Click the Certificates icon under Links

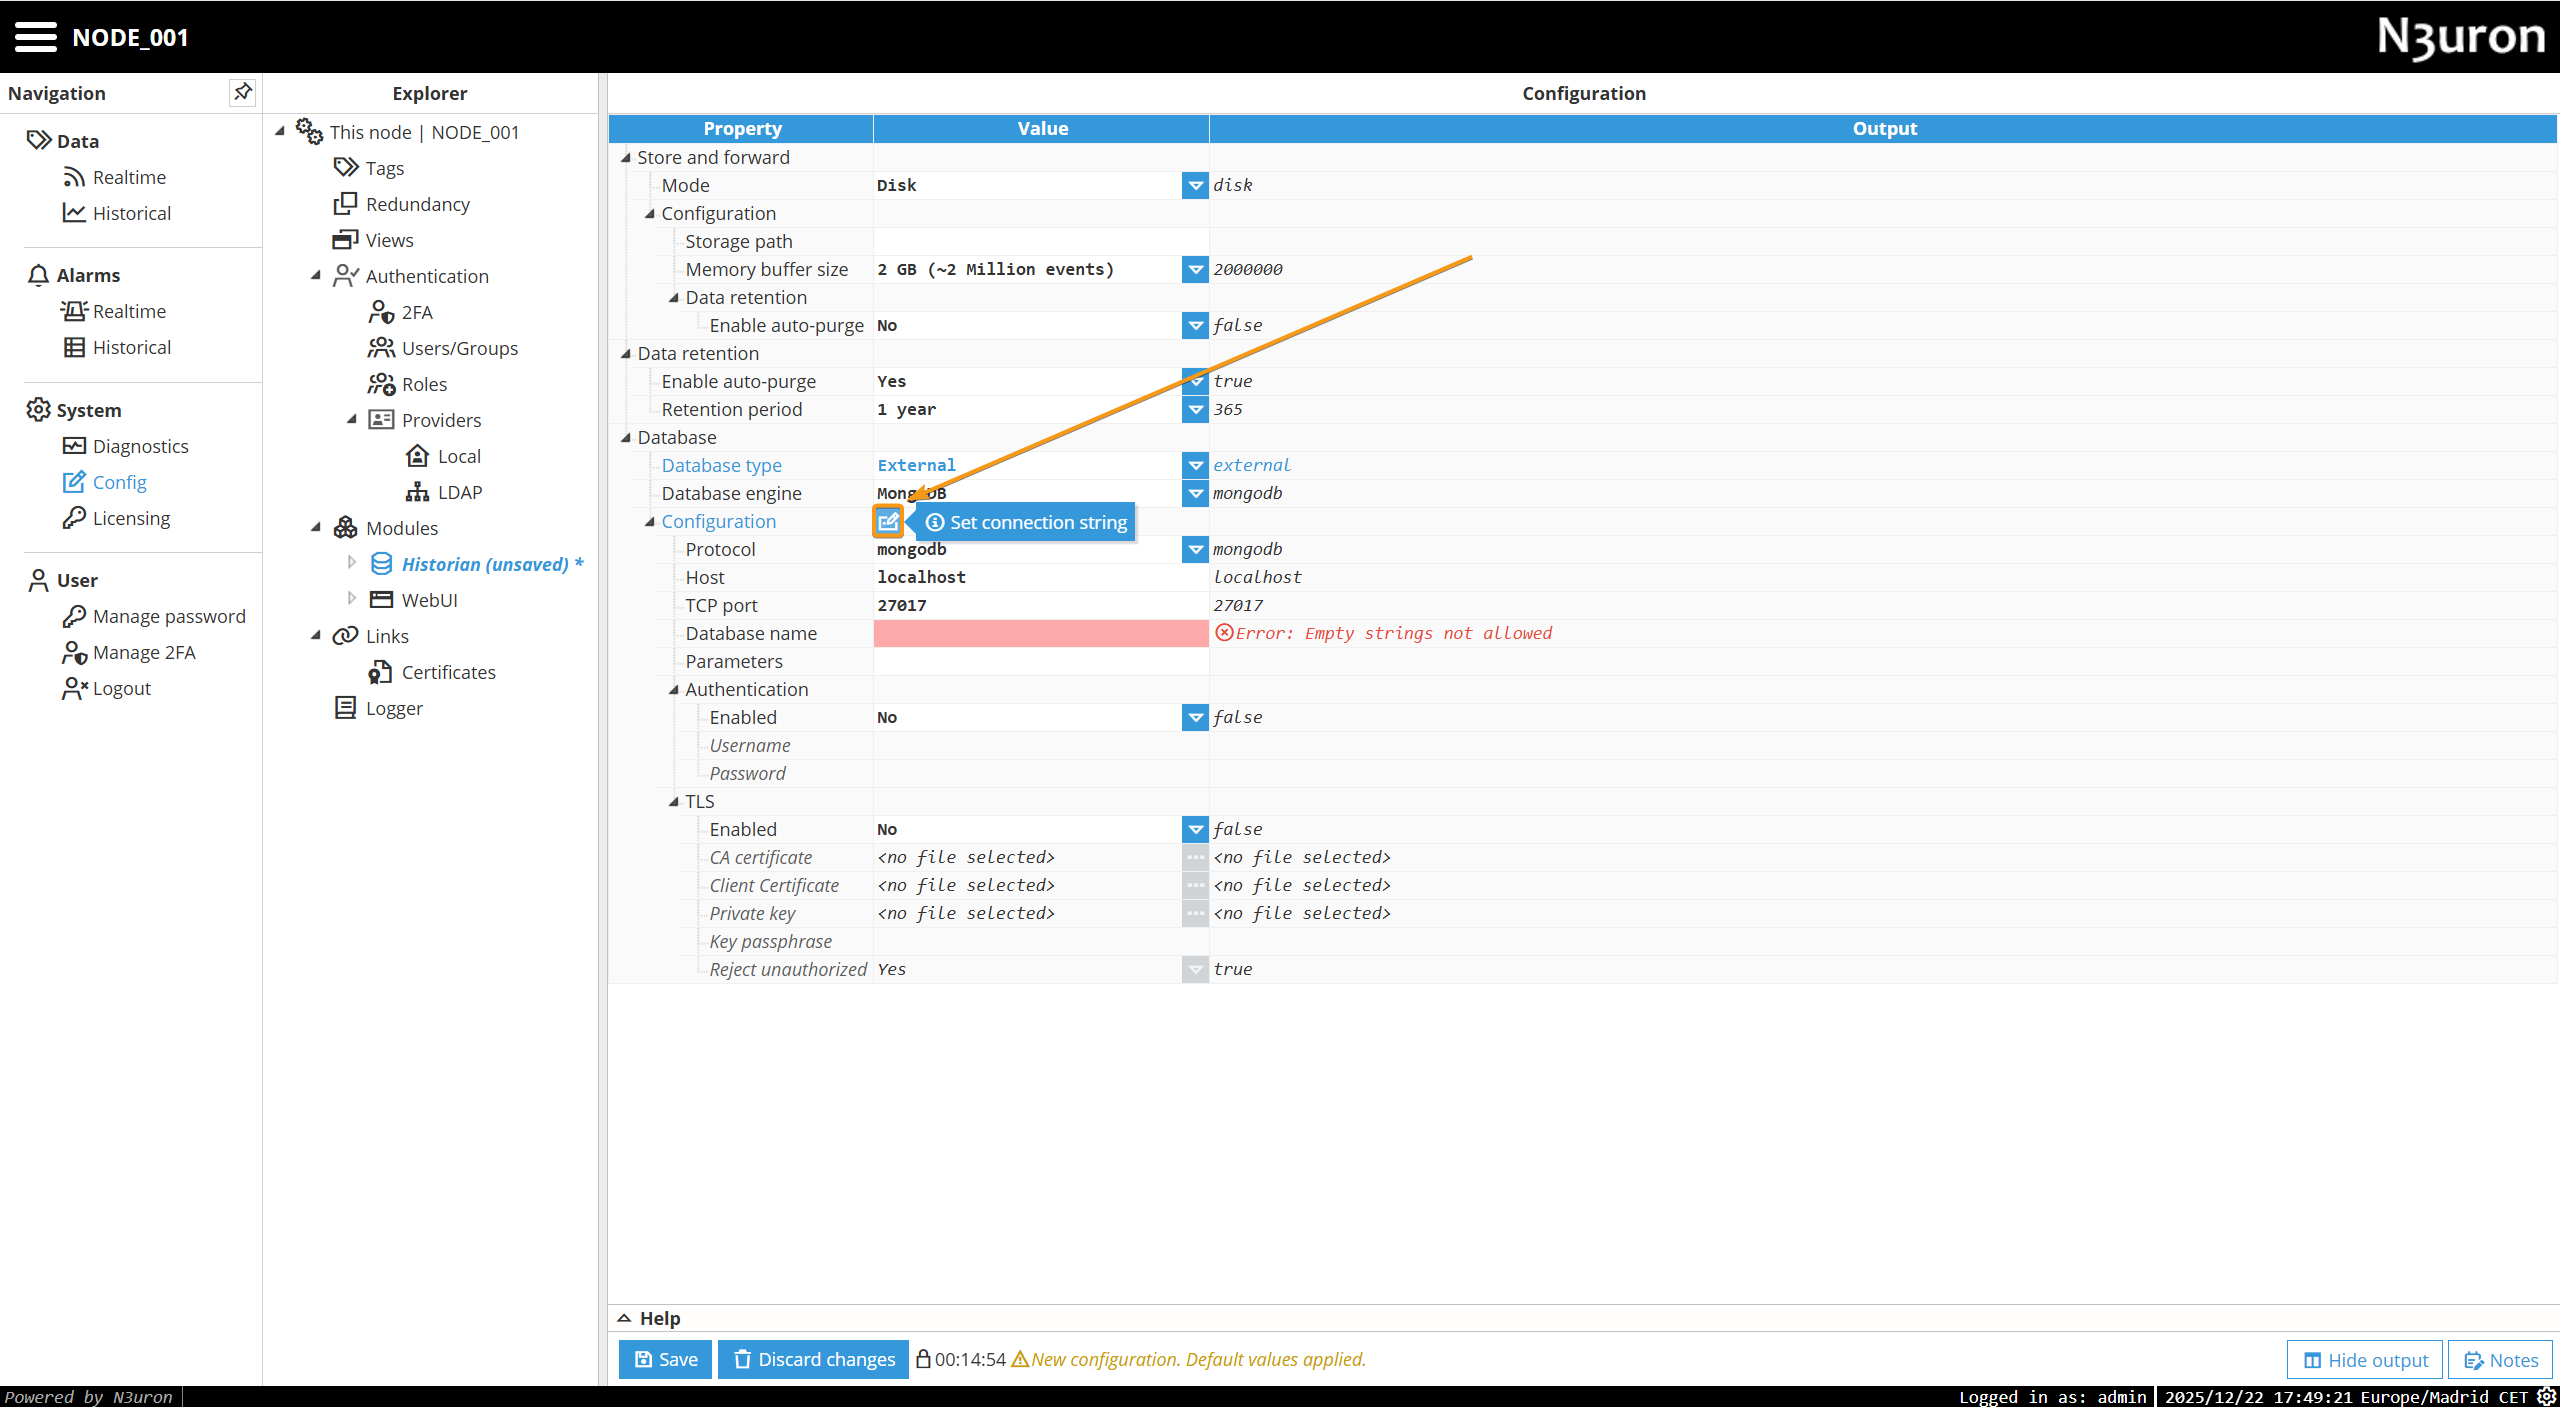point(380,672)
